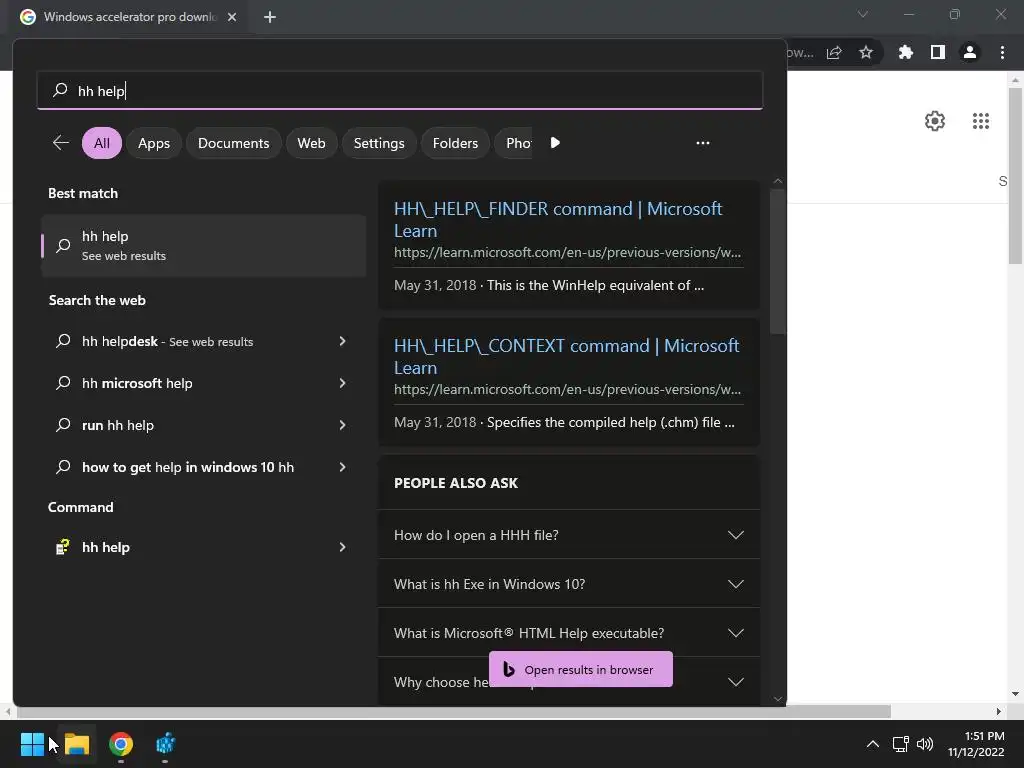Open best match hh help web result
Viewport: 1024px width, 768px height.
pos(204,246)
